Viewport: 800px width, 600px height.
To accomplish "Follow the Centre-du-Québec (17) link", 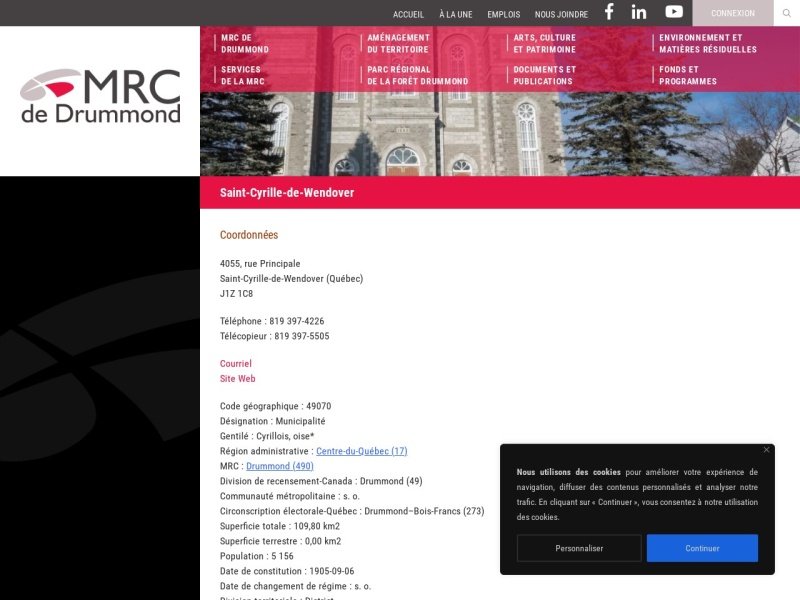I will (x=362, y=451).
